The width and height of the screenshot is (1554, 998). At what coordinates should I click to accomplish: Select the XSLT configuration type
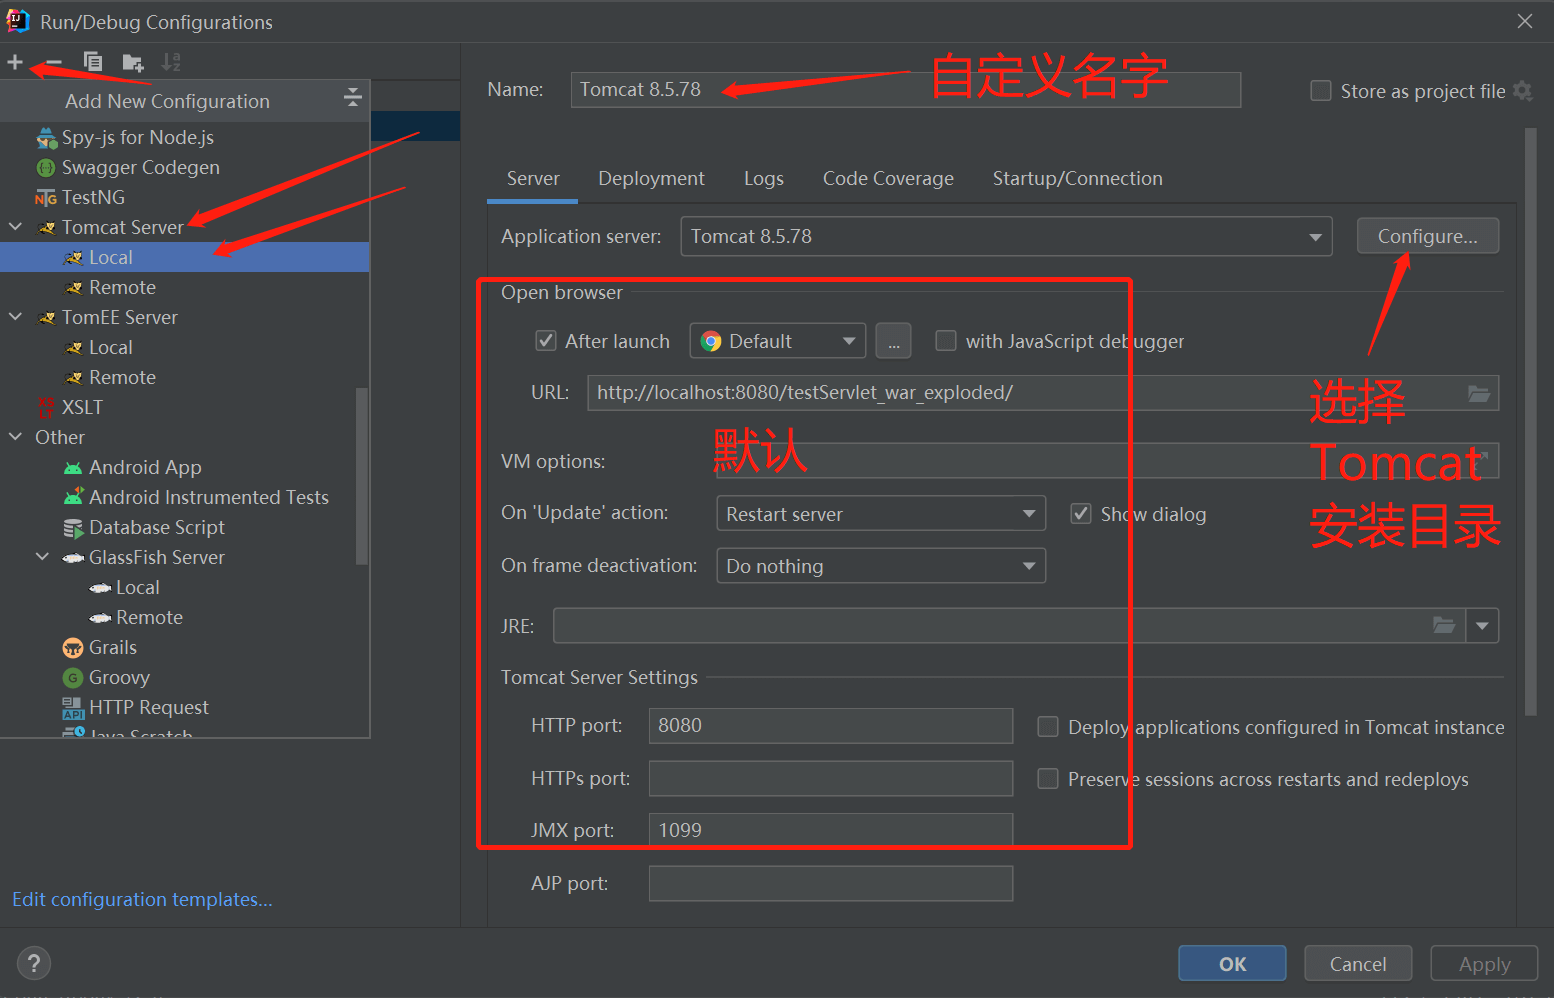tap(82, 407)
